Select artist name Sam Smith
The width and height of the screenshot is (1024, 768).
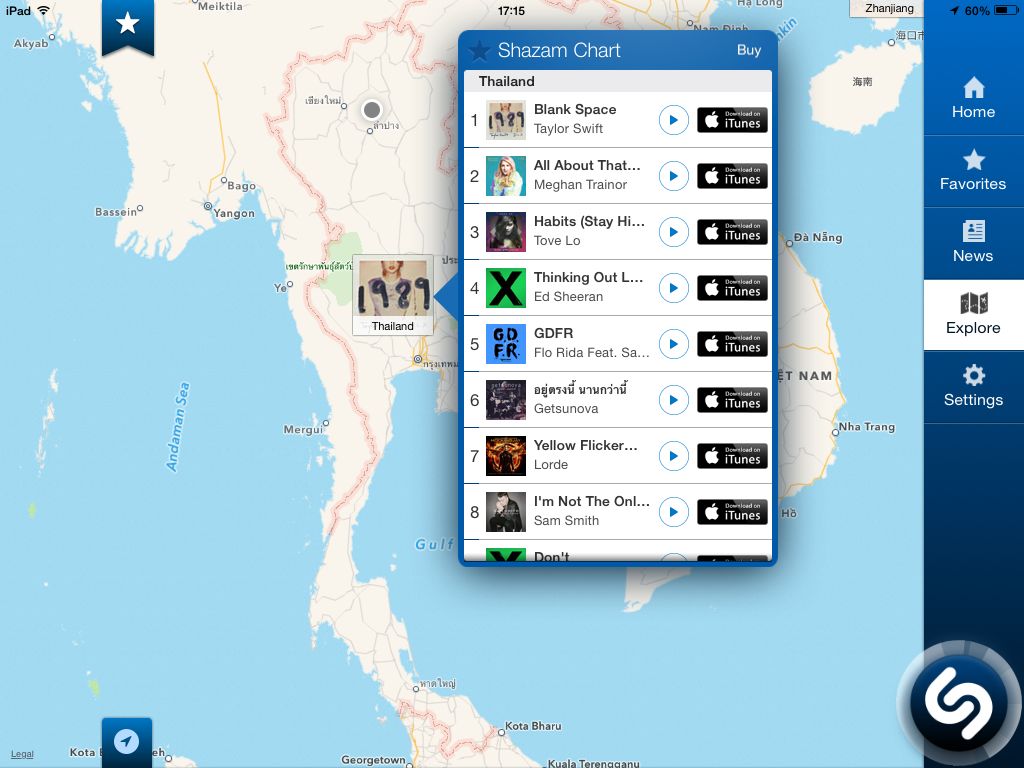pos(566,520)
